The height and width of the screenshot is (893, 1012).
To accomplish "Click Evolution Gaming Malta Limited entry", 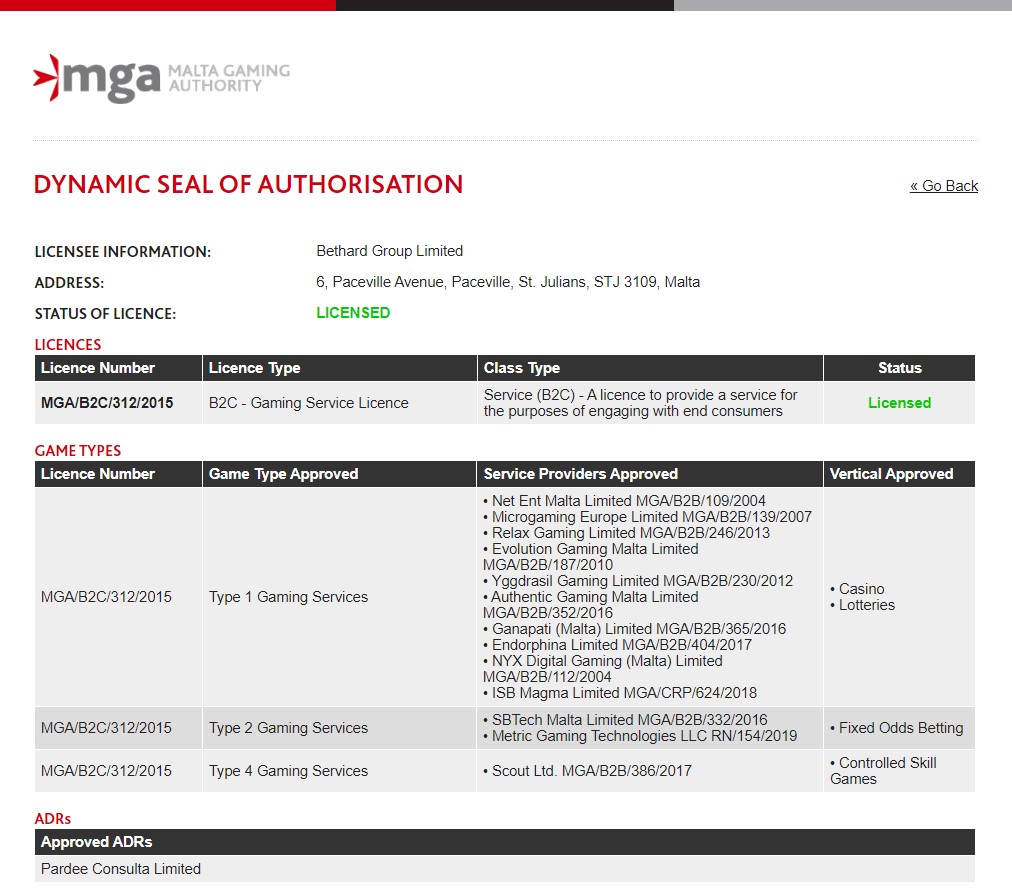I will click(591, 557).
